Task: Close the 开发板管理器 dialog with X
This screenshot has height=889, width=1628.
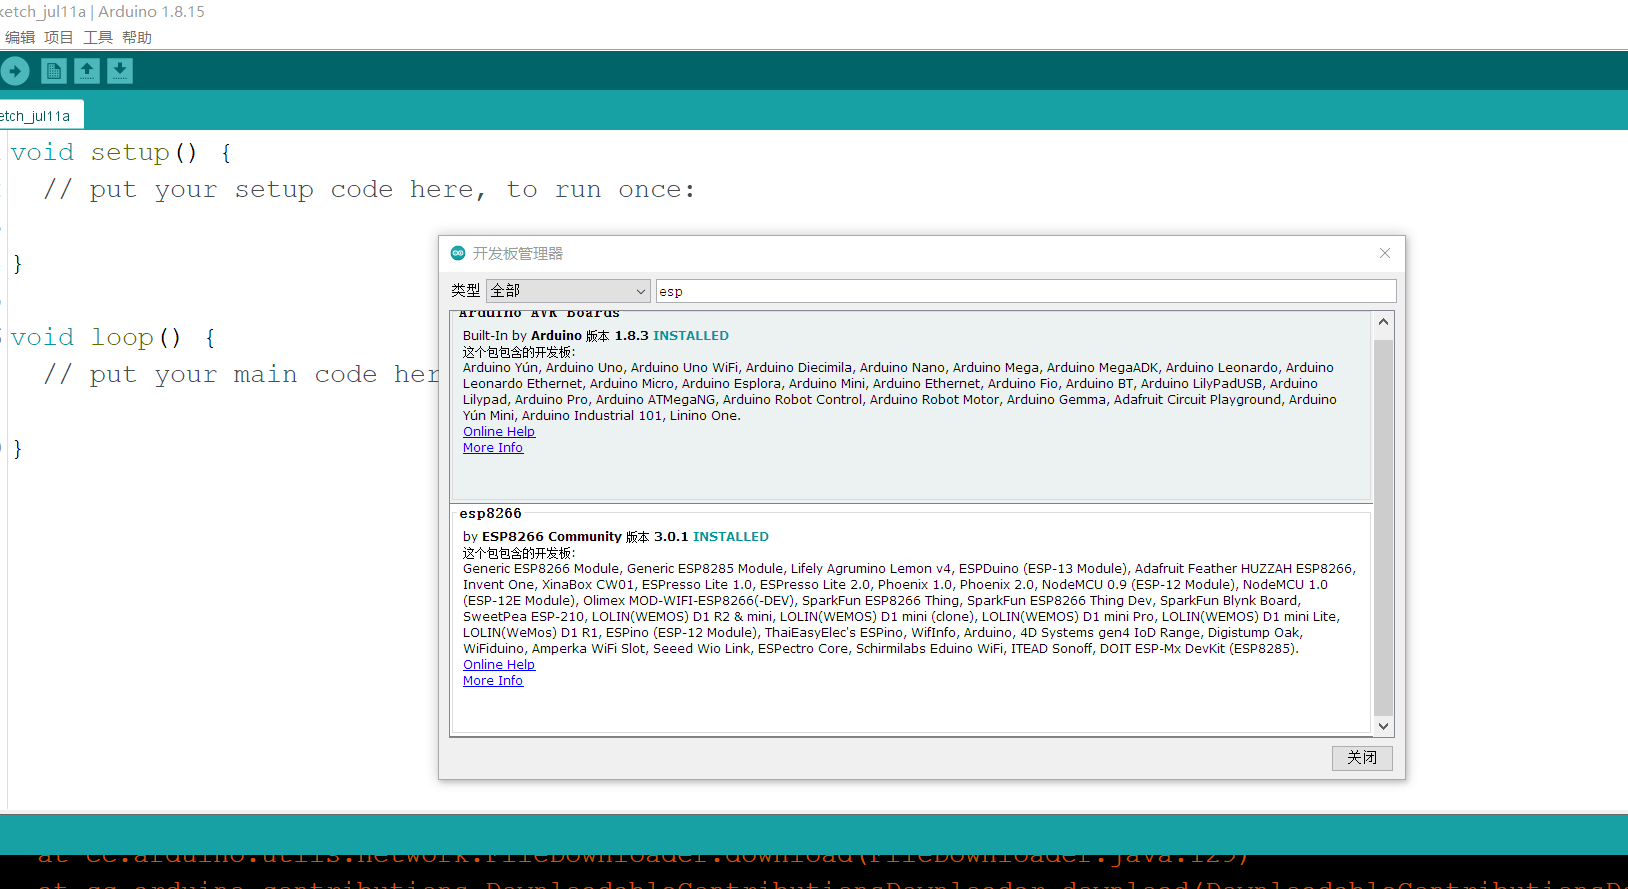Action: pos(1385,253)
